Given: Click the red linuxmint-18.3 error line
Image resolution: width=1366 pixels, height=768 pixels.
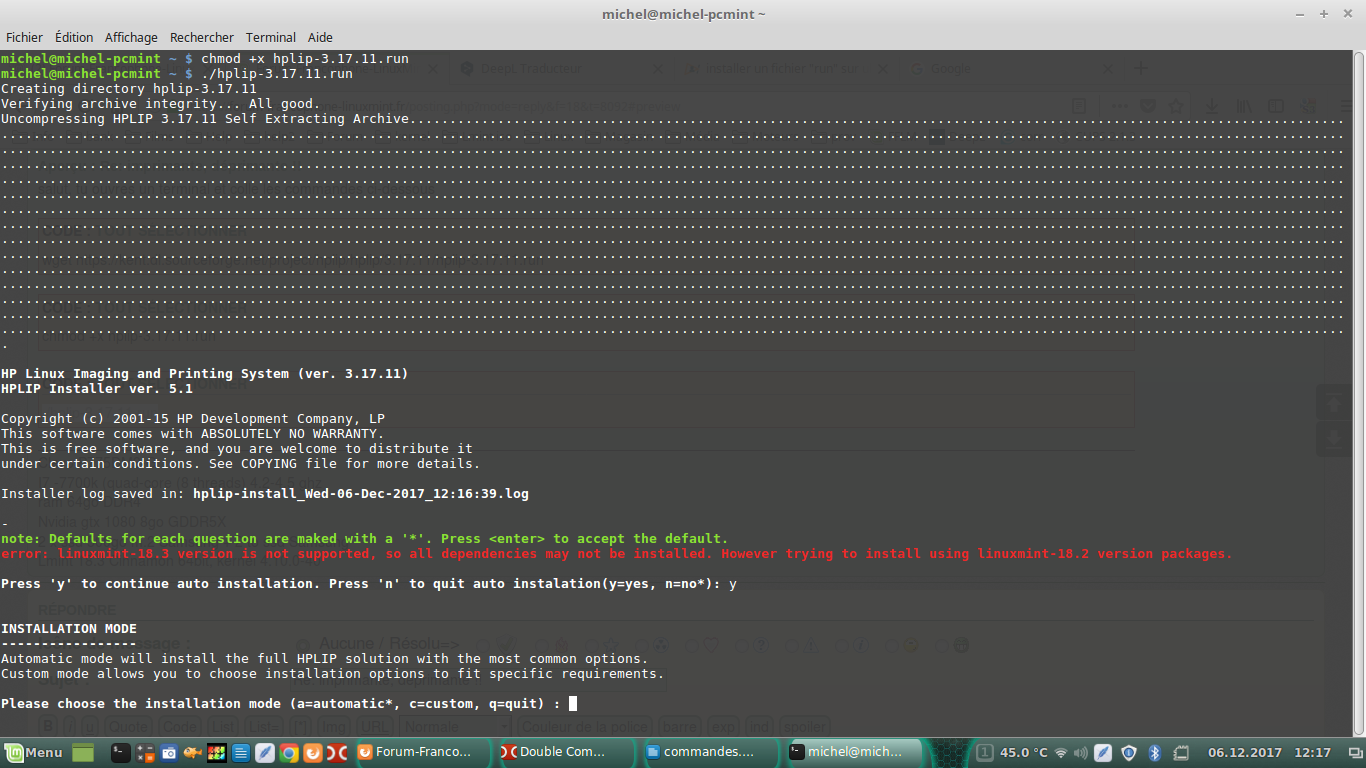Looking at the screenshot, I should 617,554.
